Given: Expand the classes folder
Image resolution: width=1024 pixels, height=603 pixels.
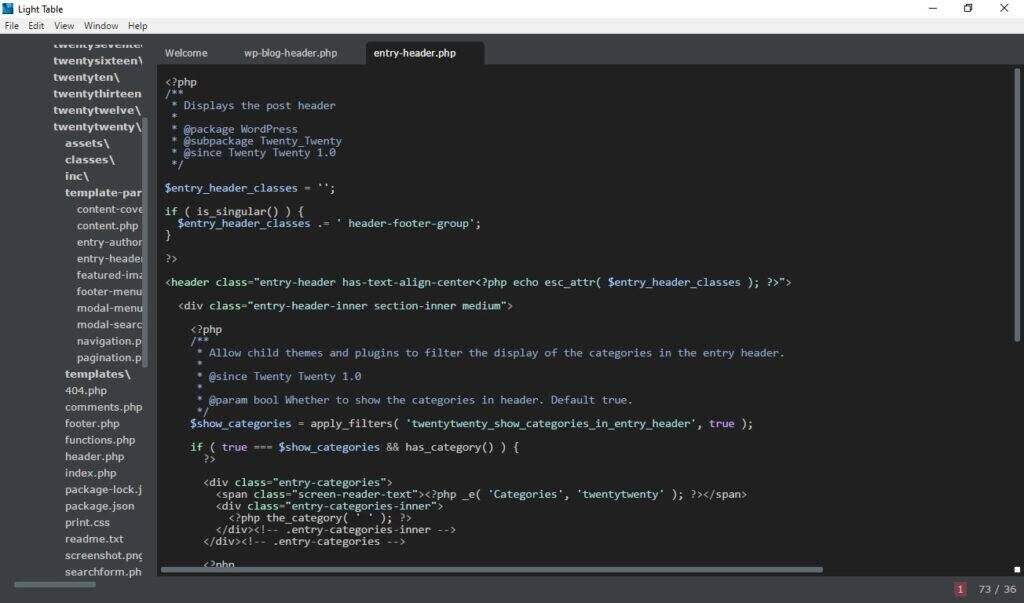Looking at the screenshot, I should pos(89,160).
